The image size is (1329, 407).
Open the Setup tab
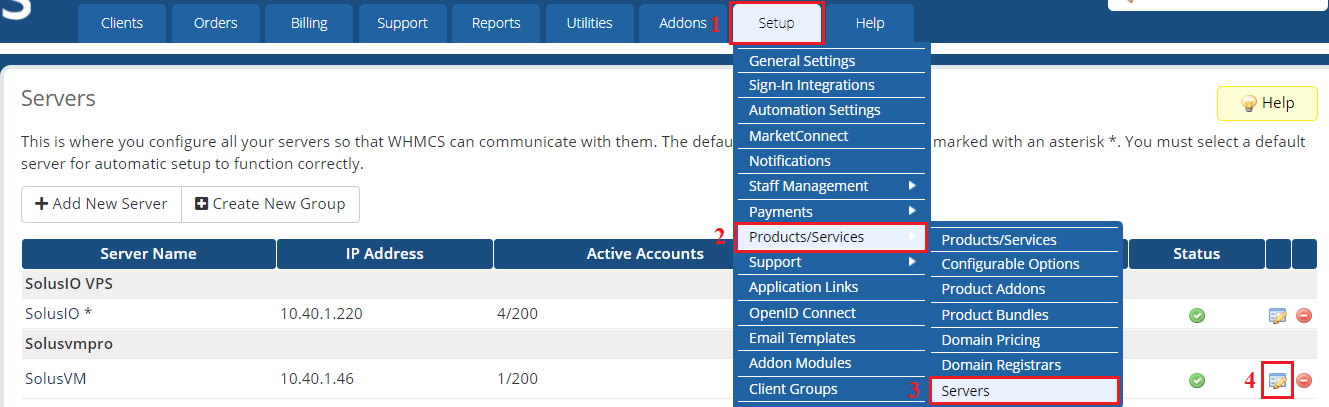[x=777, y=23]
